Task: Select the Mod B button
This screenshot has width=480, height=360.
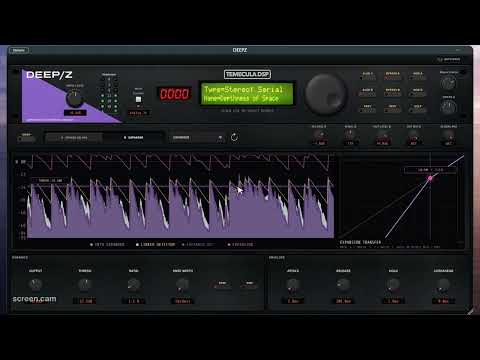Action: (x=417, y=93)
